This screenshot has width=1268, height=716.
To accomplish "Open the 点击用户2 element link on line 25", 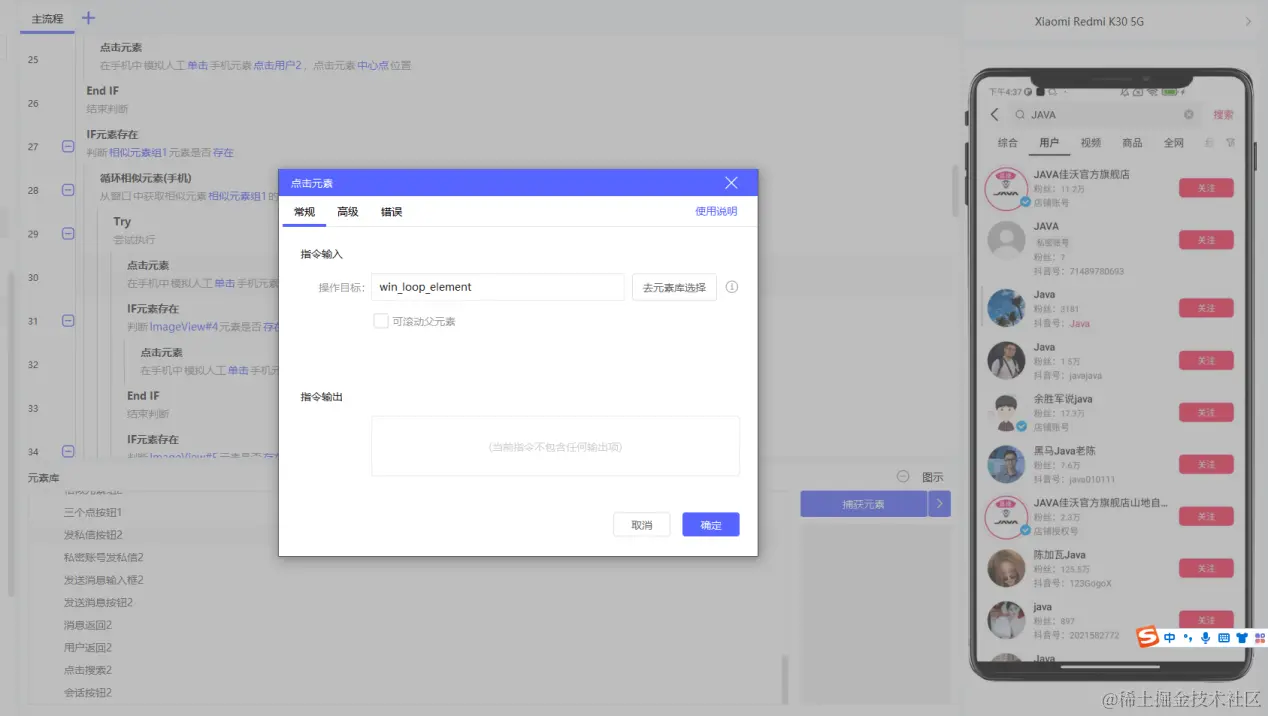I will [277, 66].
